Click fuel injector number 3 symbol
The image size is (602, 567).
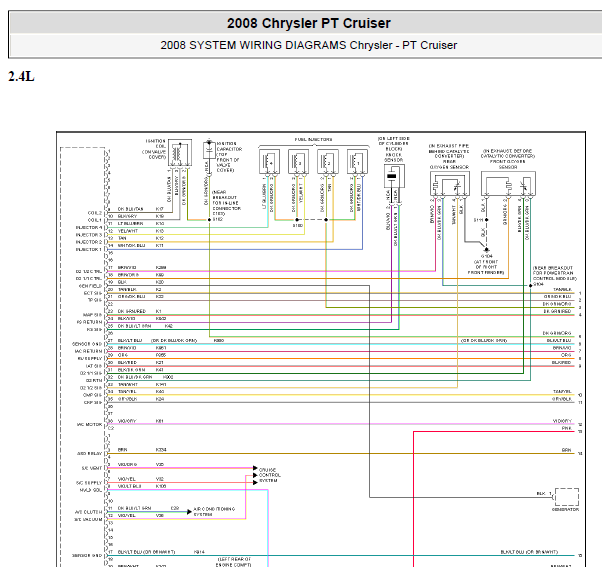pyautogui.click(x=298, y=162)
